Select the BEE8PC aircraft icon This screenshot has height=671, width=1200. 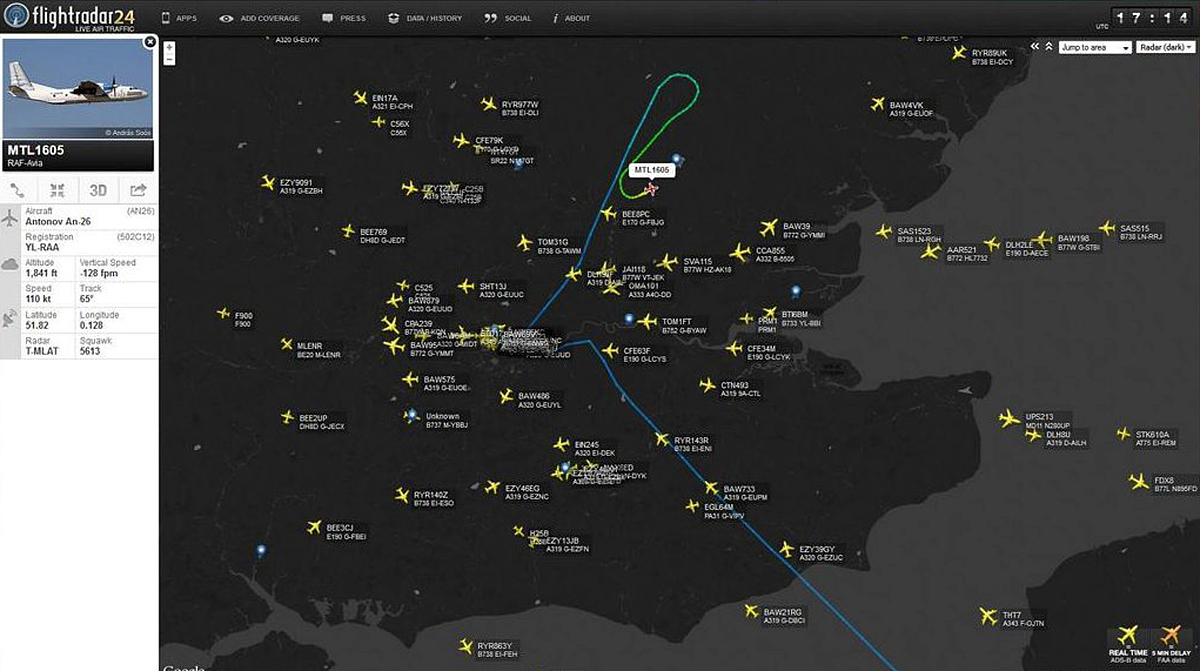[x=608, y=213]
